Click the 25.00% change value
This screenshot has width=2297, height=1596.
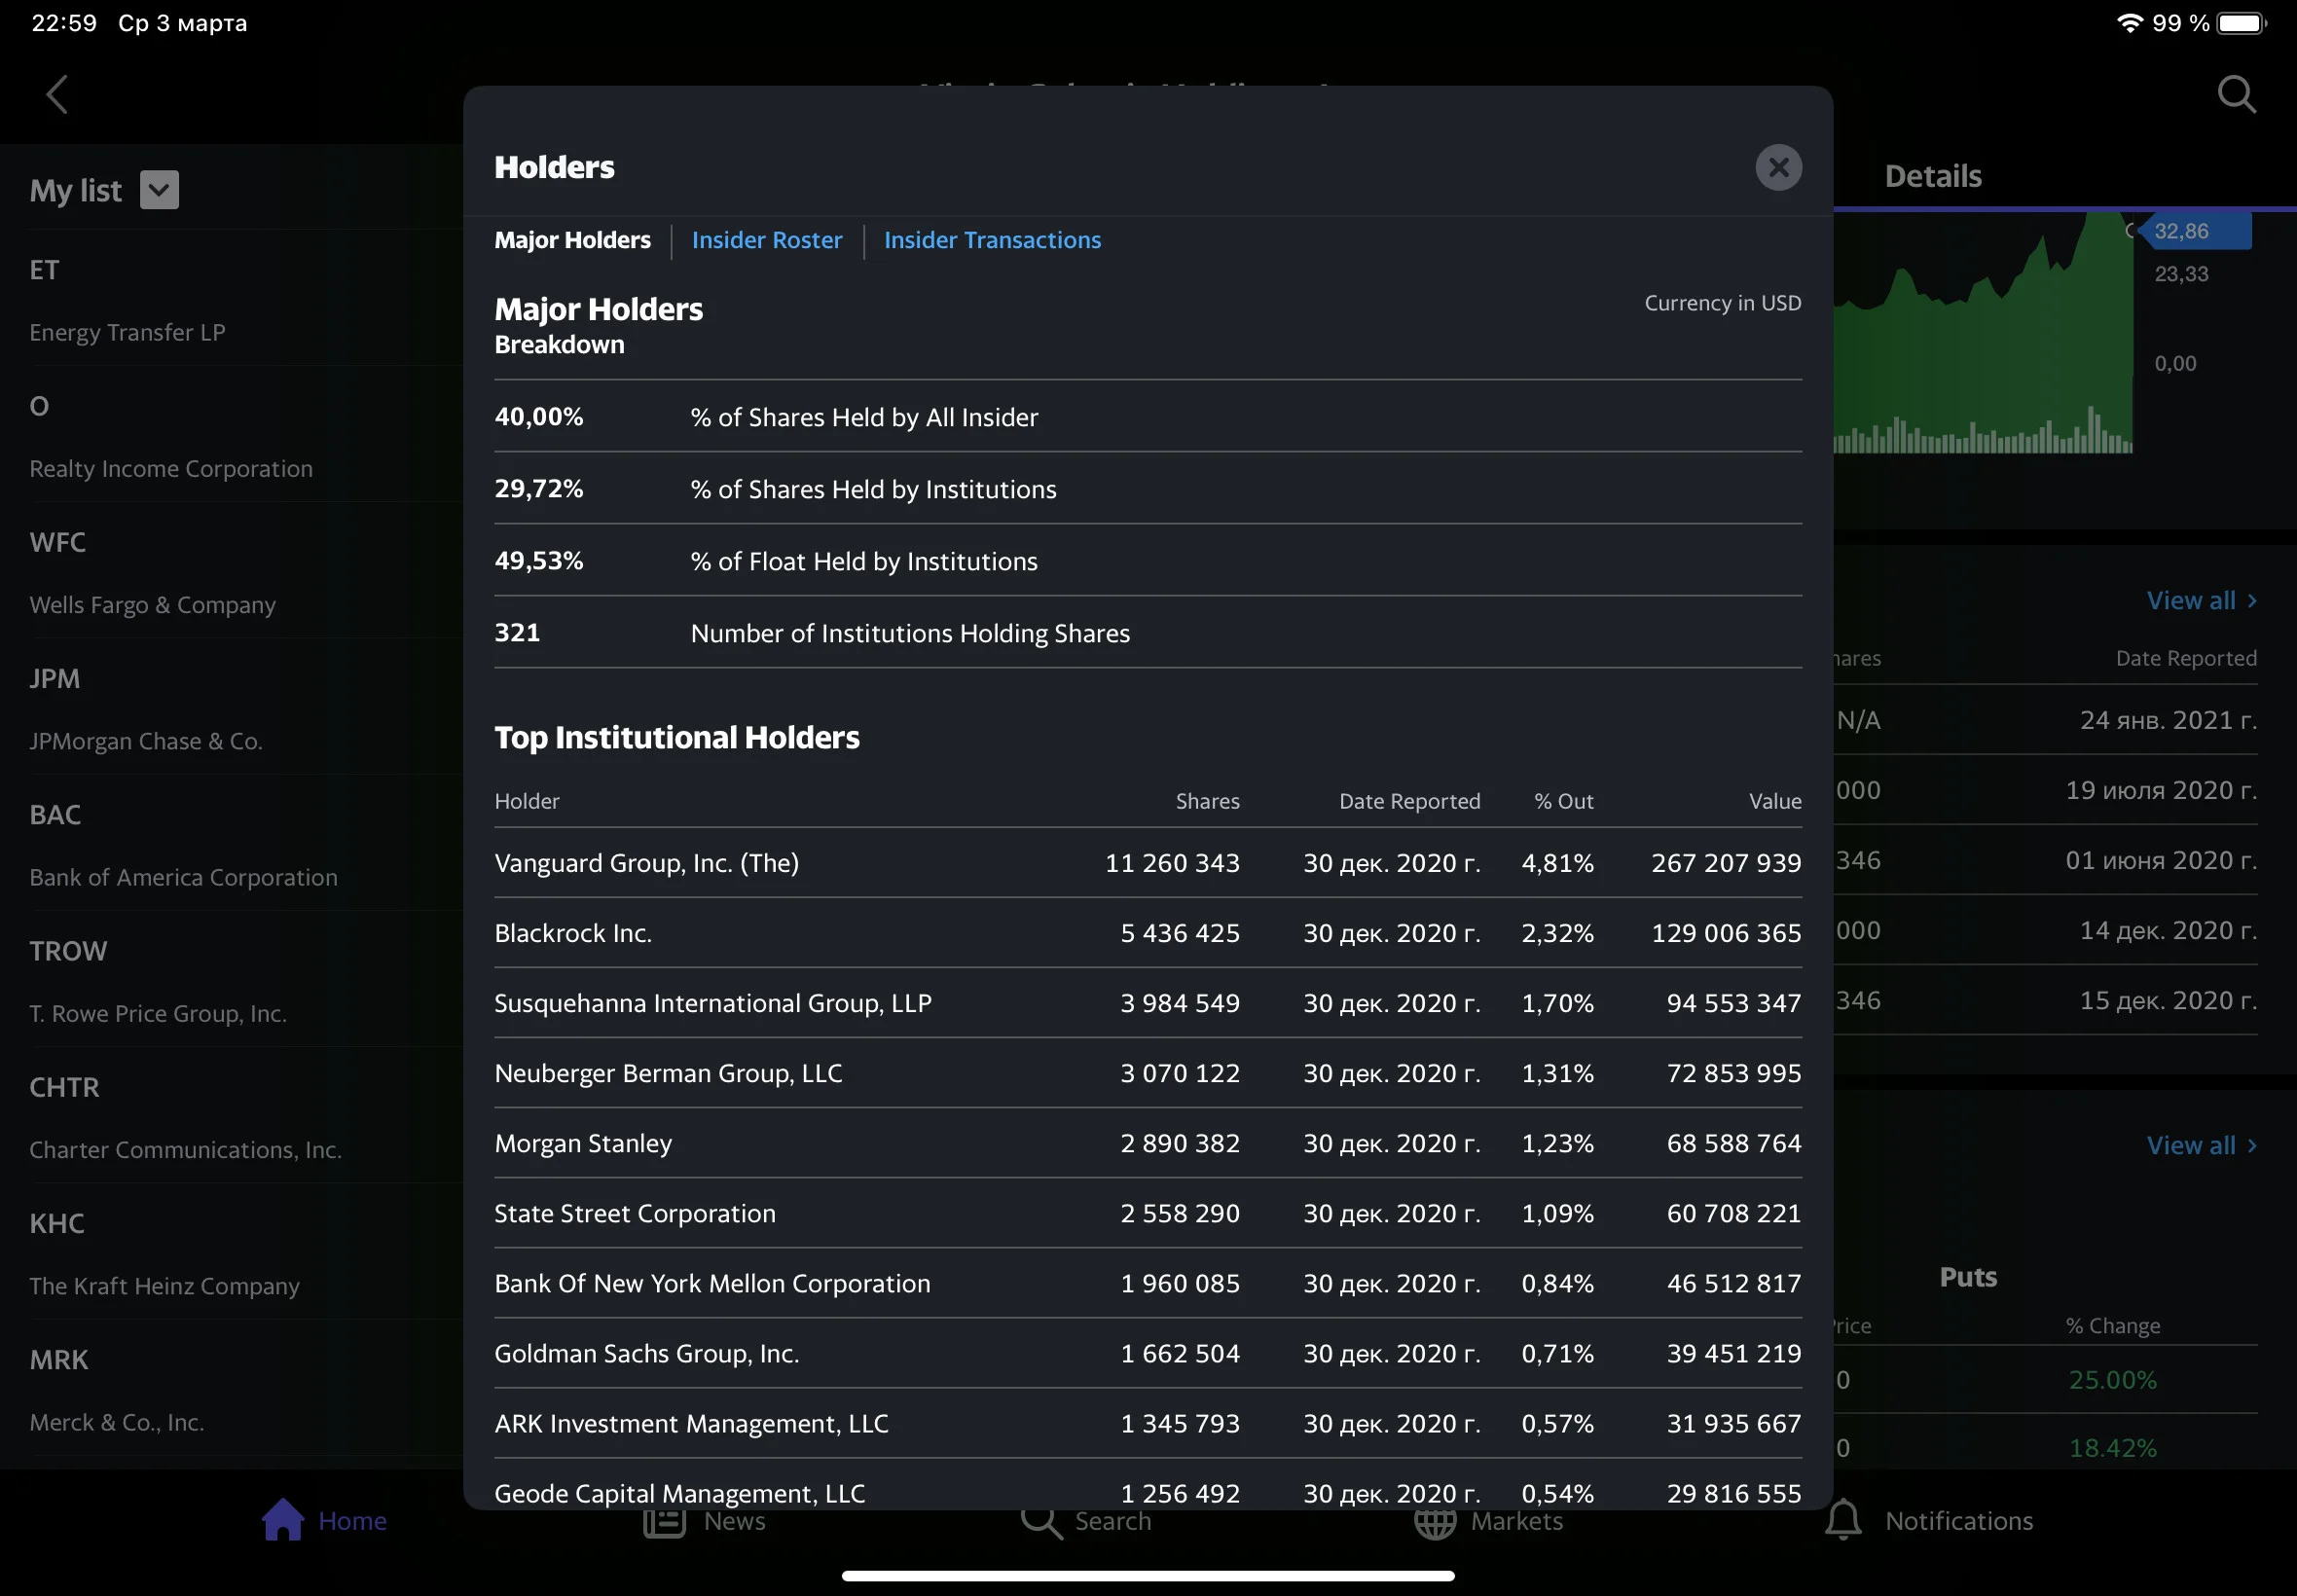pyautogui.click(x=2112, y=1380)
